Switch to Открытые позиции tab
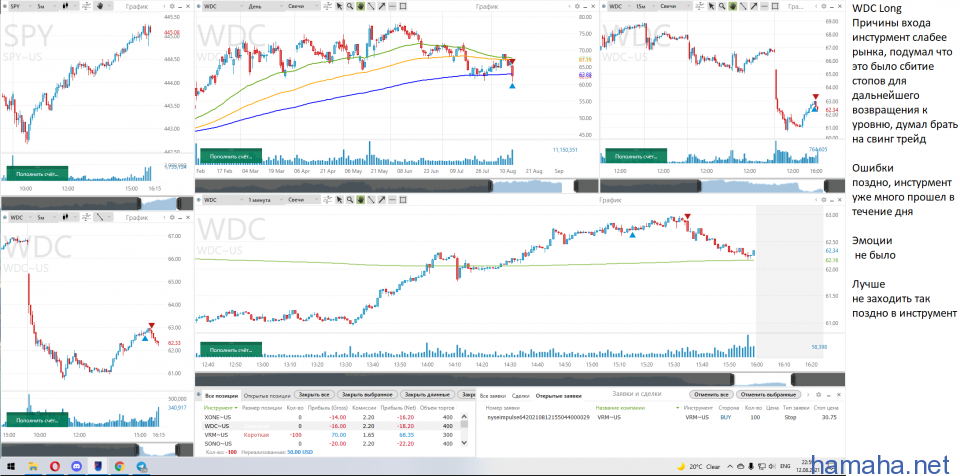 [266, 395]
